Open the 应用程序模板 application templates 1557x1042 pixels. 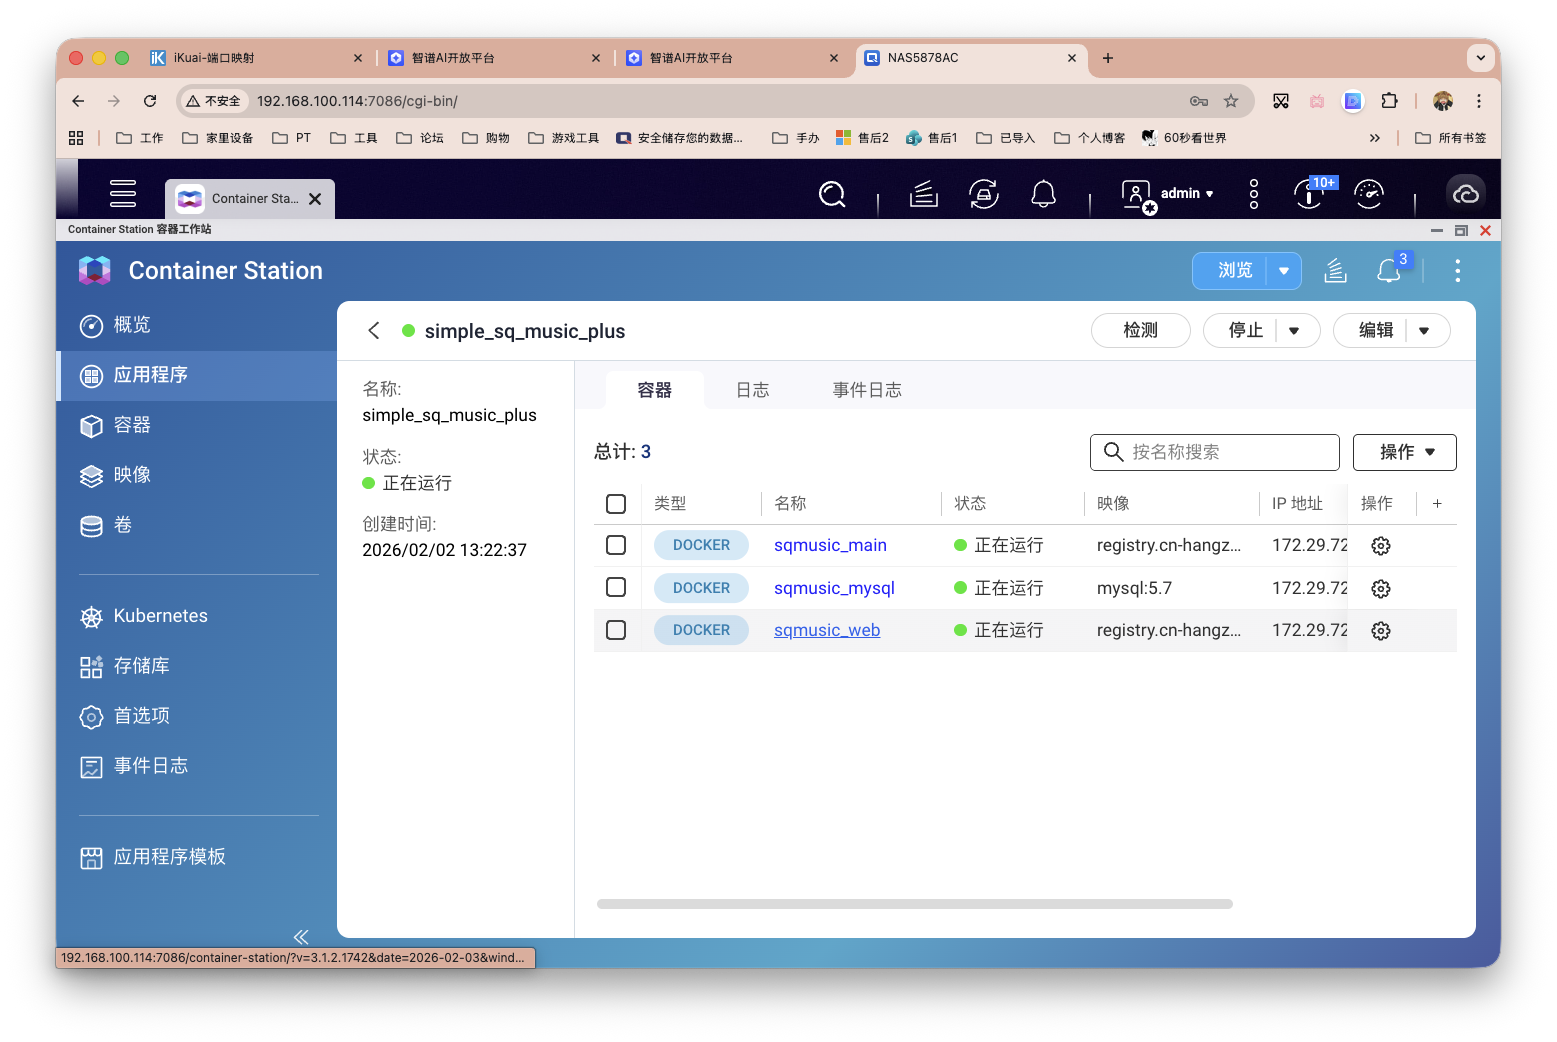(x=172, y=857)
